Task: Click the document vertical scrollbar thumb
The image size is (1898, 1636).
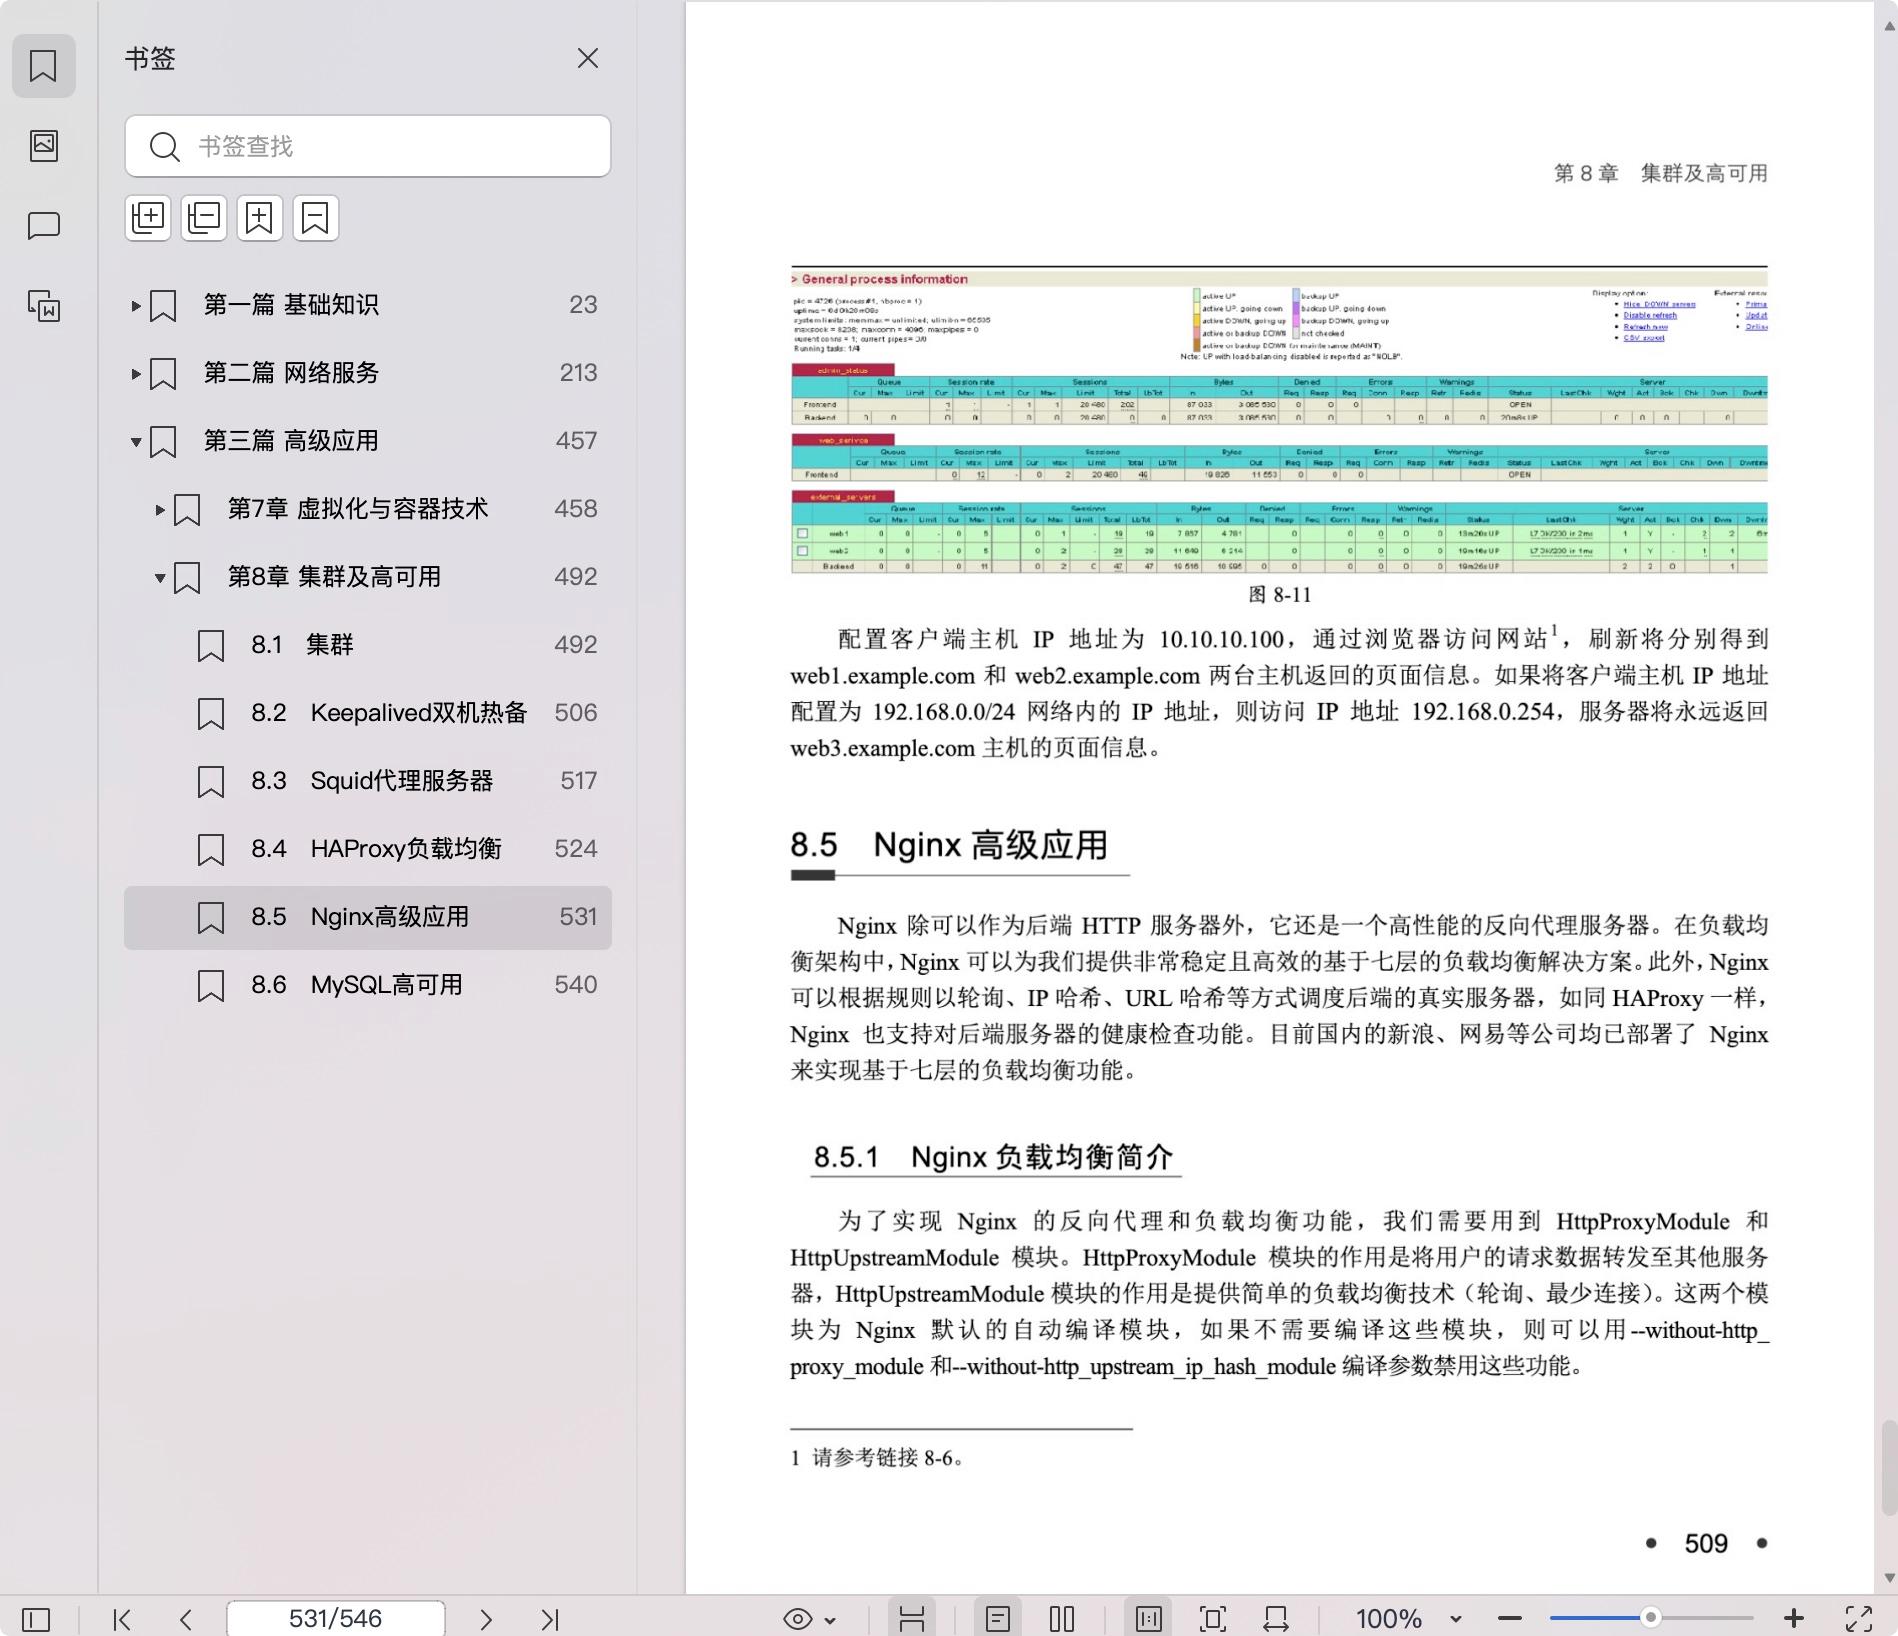Action: [x=1889, y=1468]
